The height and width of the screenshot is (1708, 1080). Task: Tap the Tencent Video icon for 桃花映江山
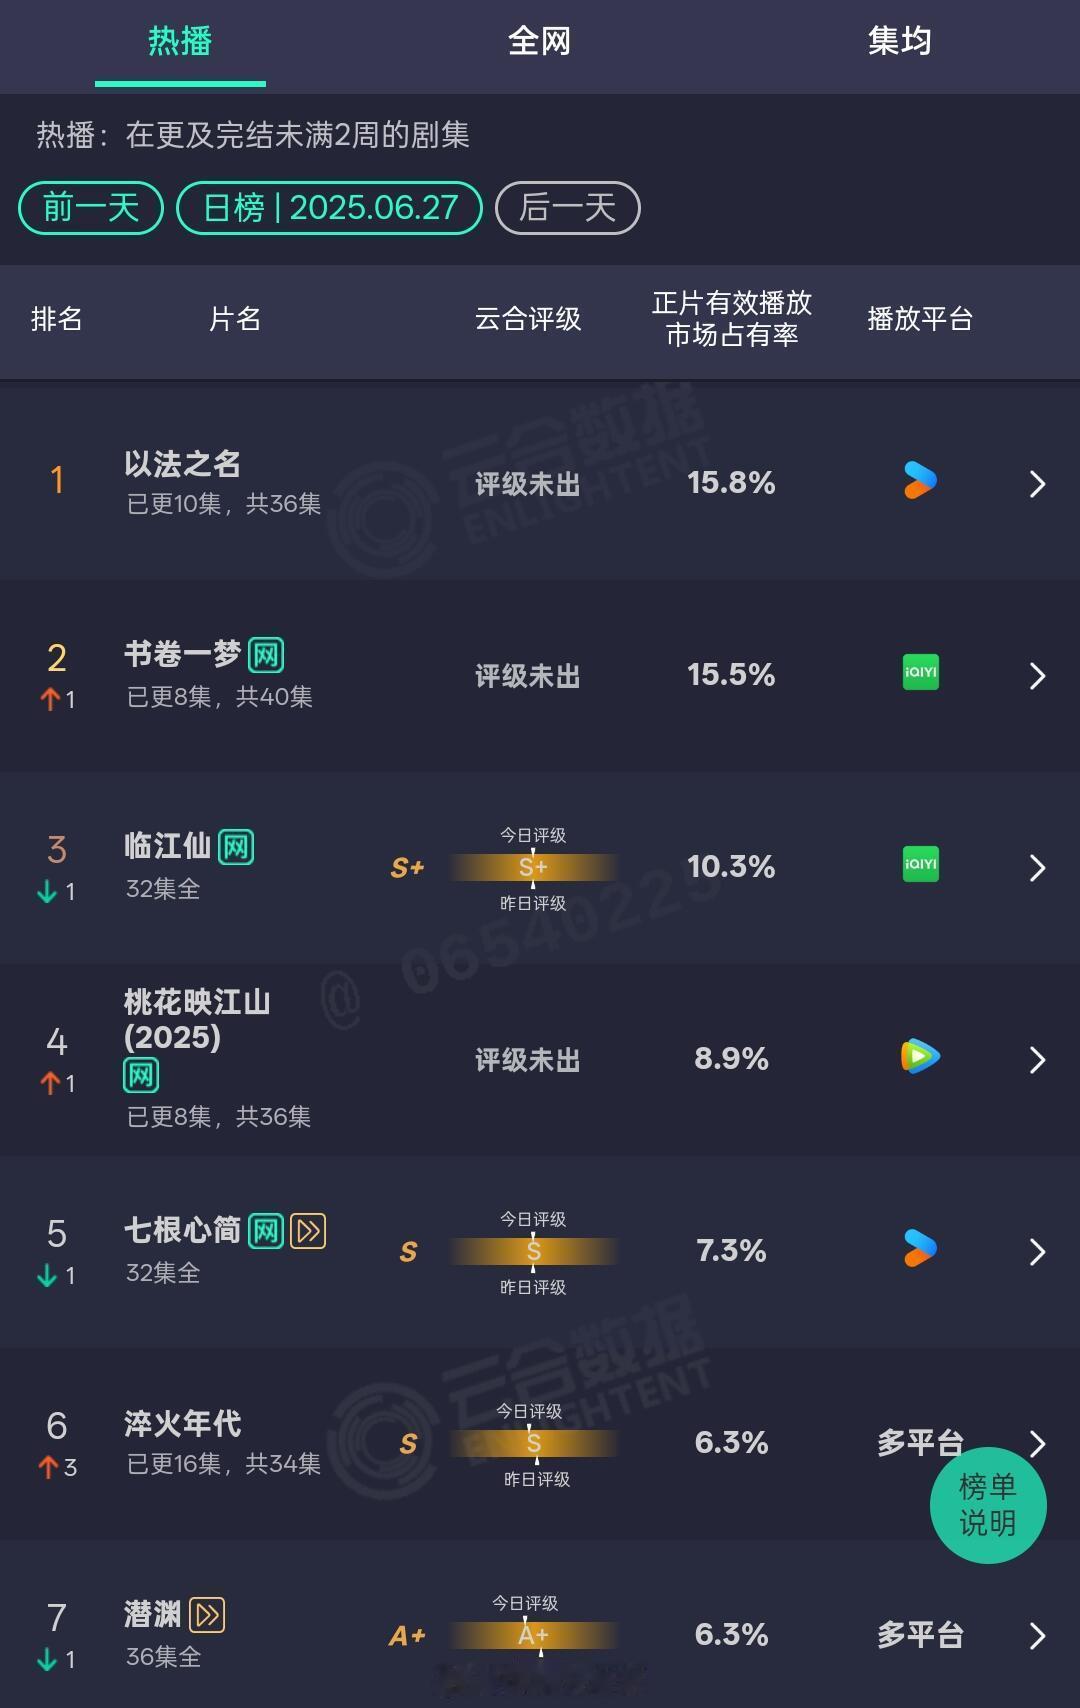[920, 1056]
